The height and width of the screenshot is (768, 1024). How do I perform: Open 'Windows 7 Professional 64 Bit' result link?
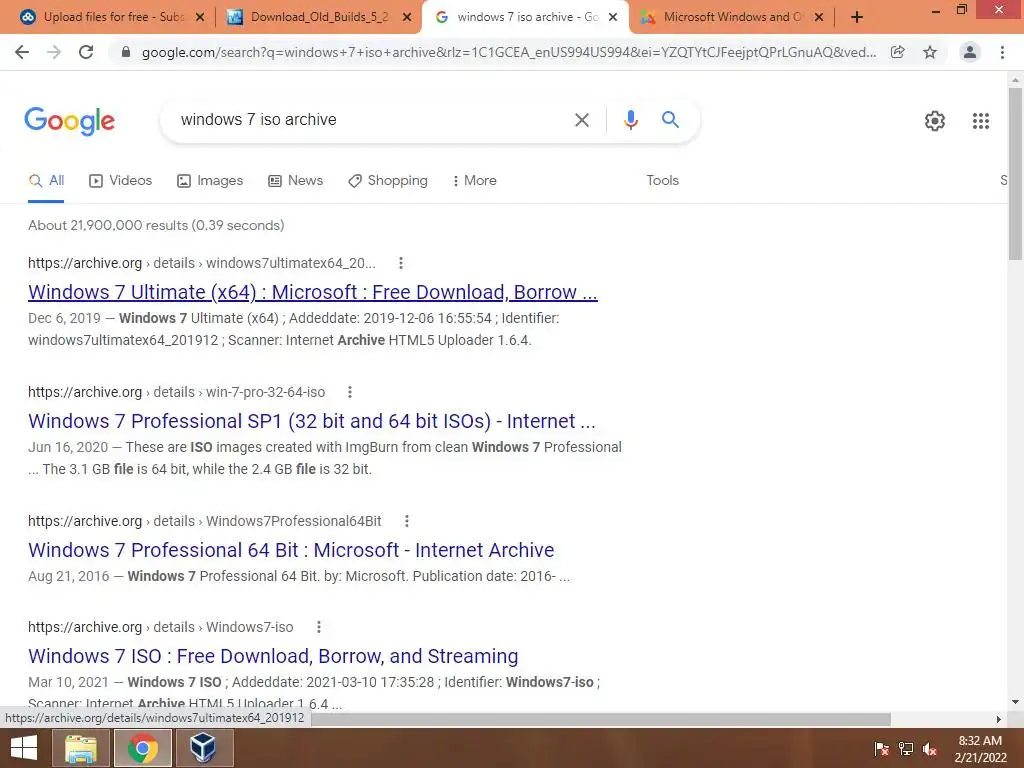coord(291,551)
